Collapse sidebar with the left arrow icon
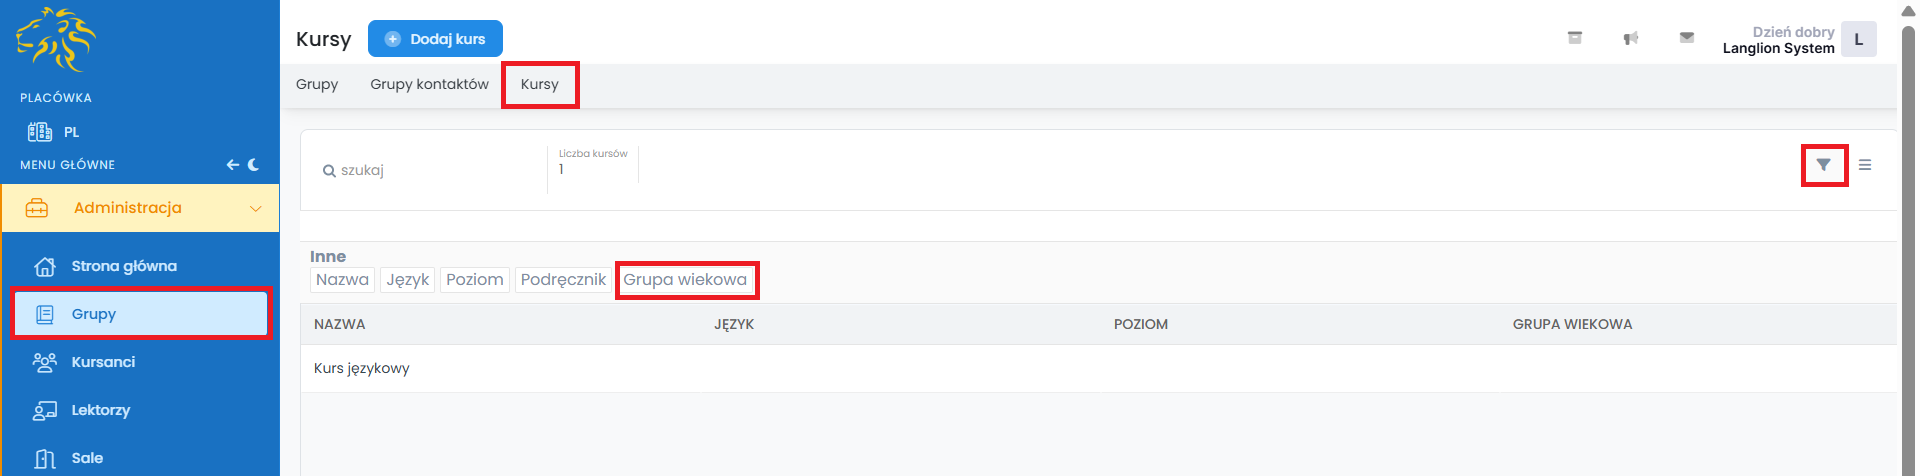The width and height of the screenshot is (1920, 476). point(232,165)
